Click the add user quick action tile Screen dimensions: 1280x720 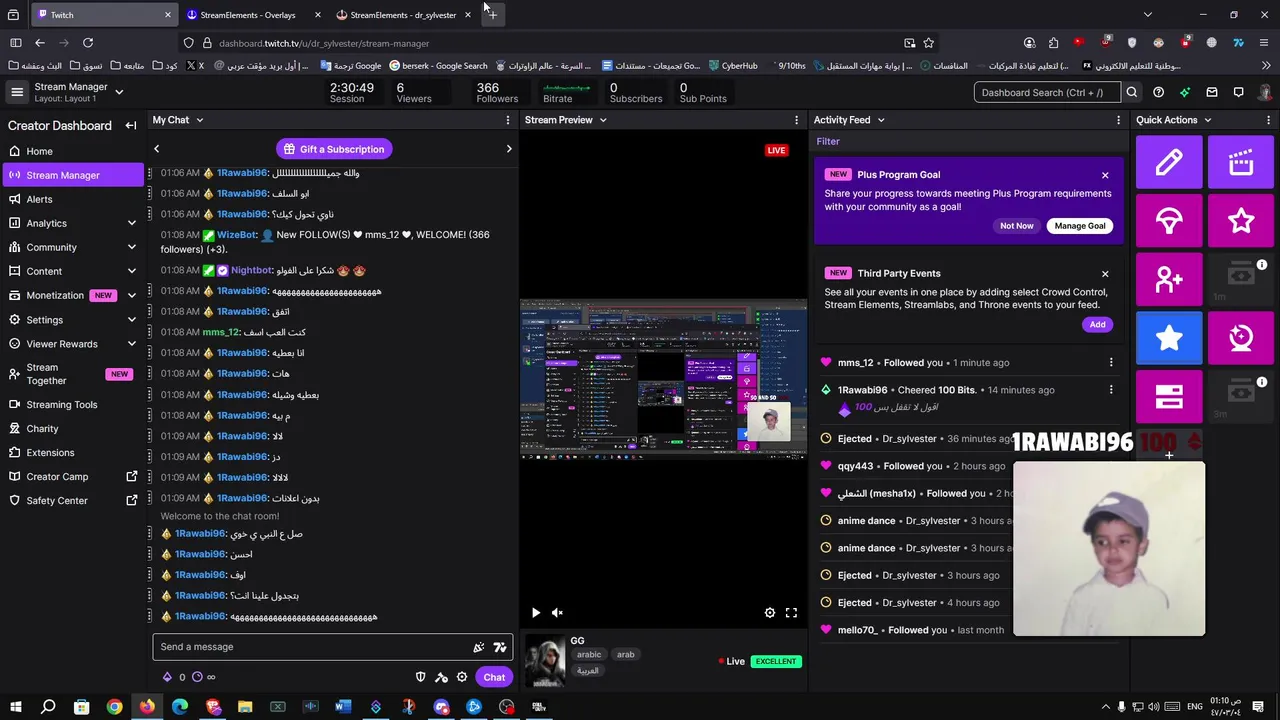1169,279
